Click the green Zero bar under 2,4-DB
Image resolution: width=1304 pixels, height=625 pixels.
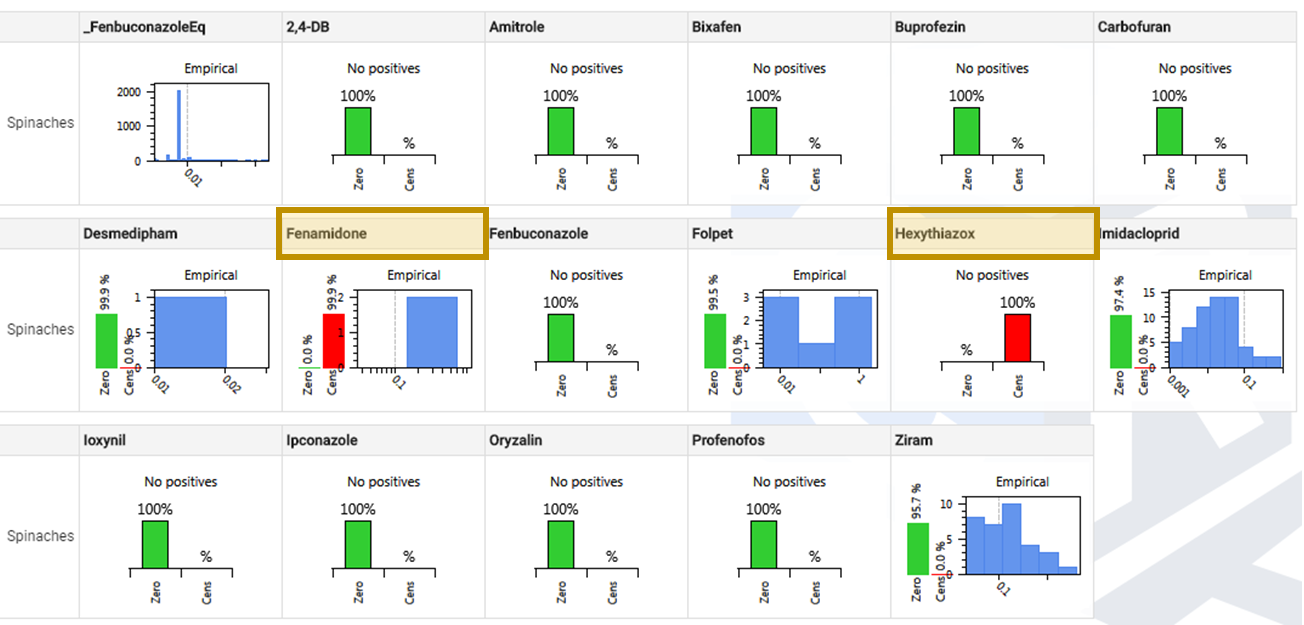(358, 132)
